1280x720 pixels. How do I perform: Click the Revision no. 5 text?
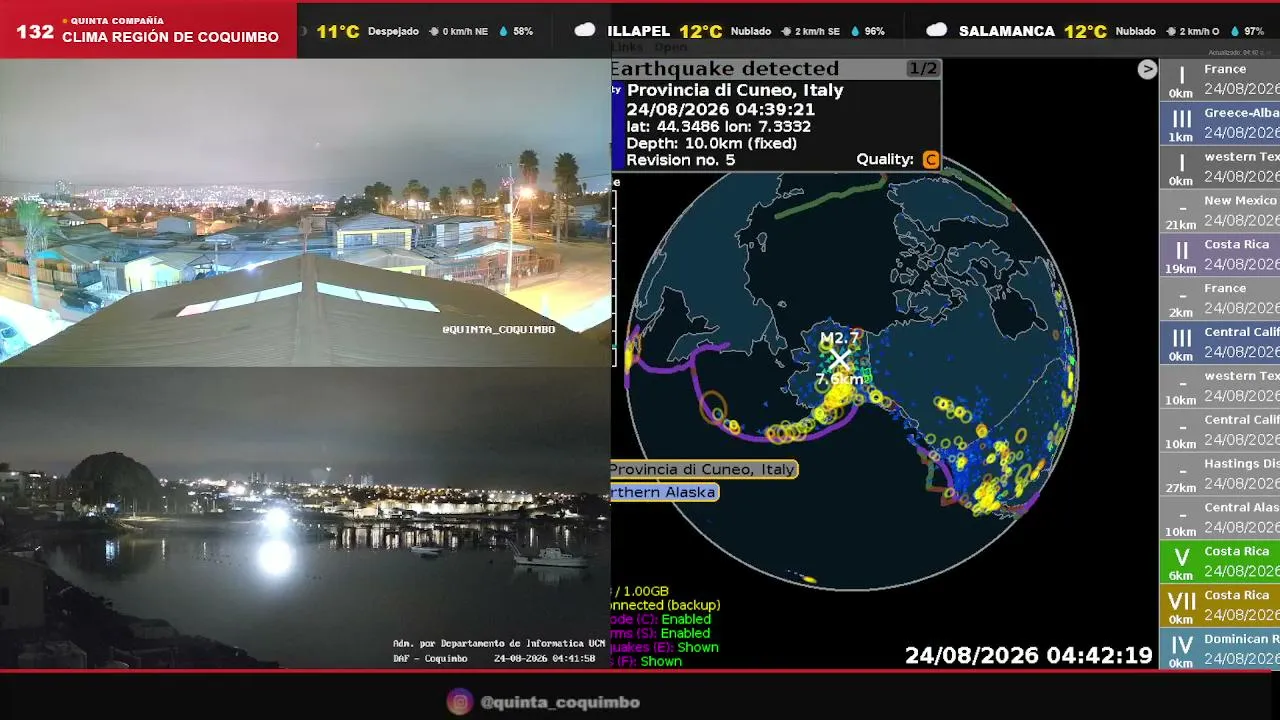680,160
